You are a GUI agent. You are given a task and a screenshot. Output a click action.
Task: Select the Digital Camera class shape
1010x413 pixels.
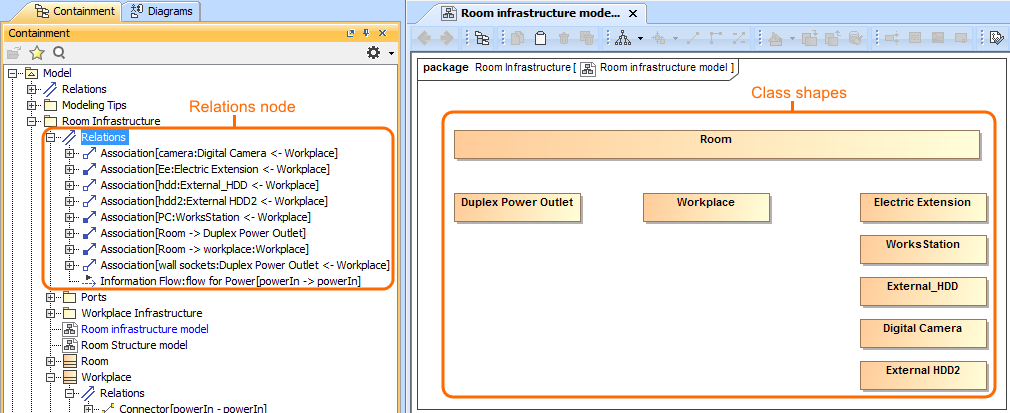coord(922,332)
